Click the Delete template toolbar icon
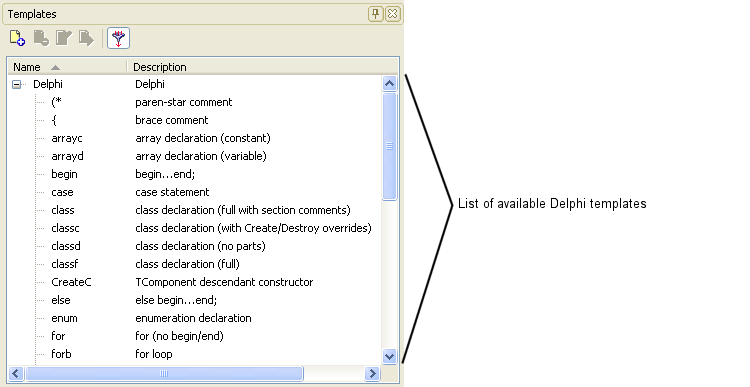Viewport: 750px width, 387px height. [x=41, y=38]
